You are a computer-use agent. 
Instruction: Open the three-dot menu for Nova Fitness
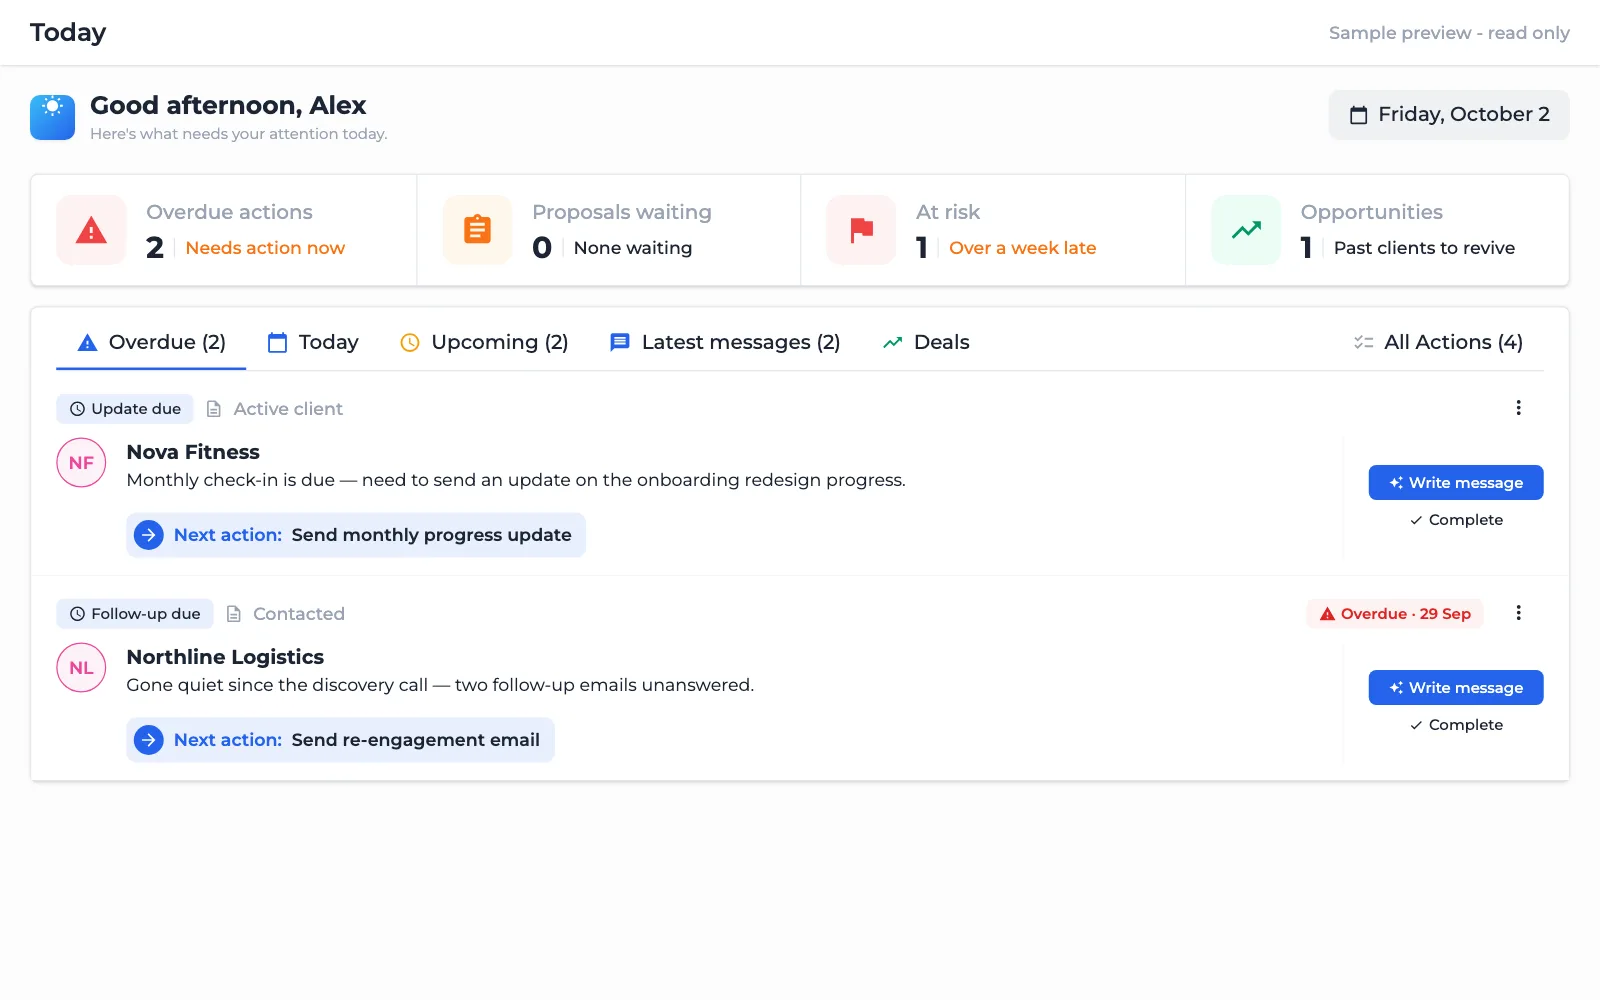[x=1518, y=408]
